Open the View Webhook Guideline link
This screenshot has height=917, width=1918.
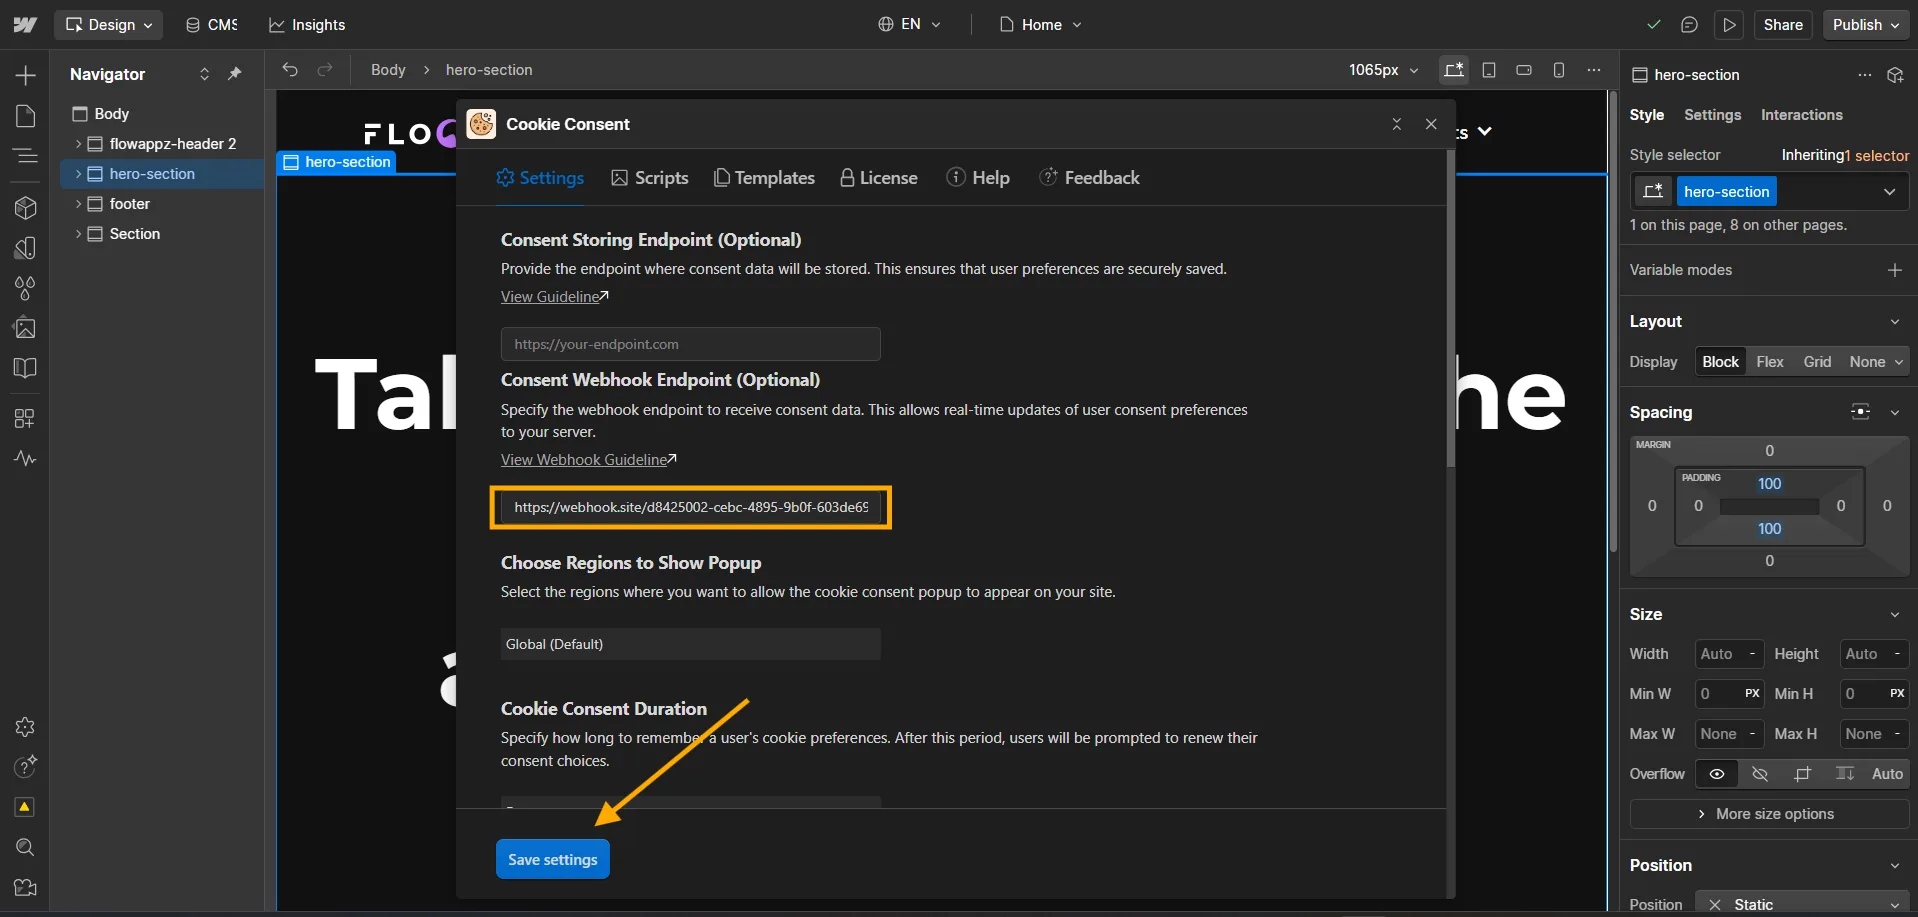[589, 460]
